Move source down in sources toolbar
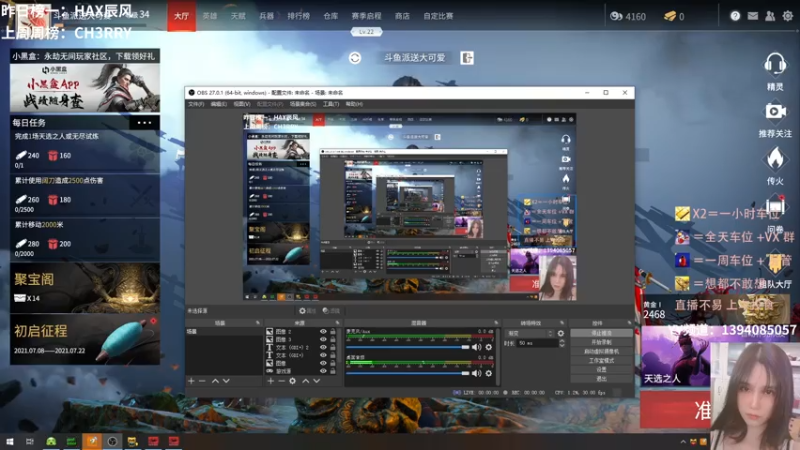The width and height of the screenshot is (800, 450). (x=316, y=381)
